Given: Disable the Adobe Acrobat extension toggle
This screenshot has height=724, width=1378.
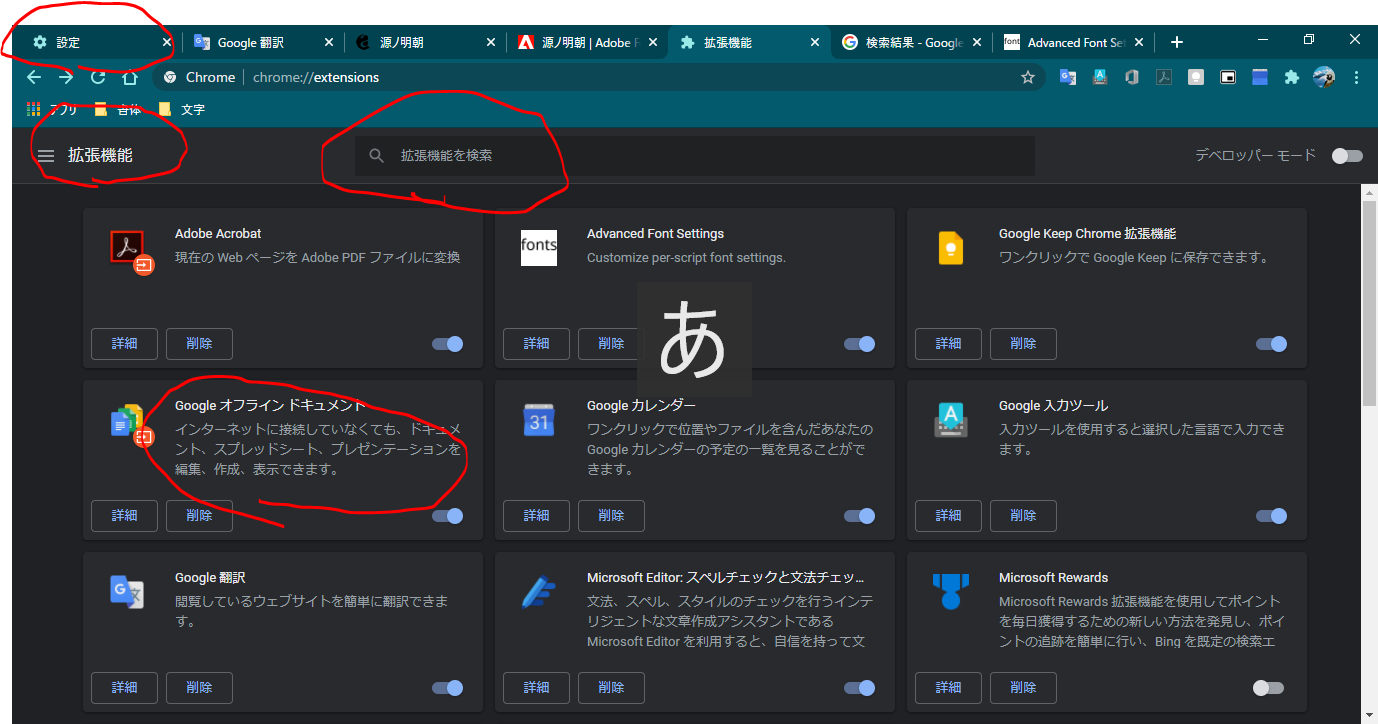Looking at the screenshot, I should (x=447, y=343).
